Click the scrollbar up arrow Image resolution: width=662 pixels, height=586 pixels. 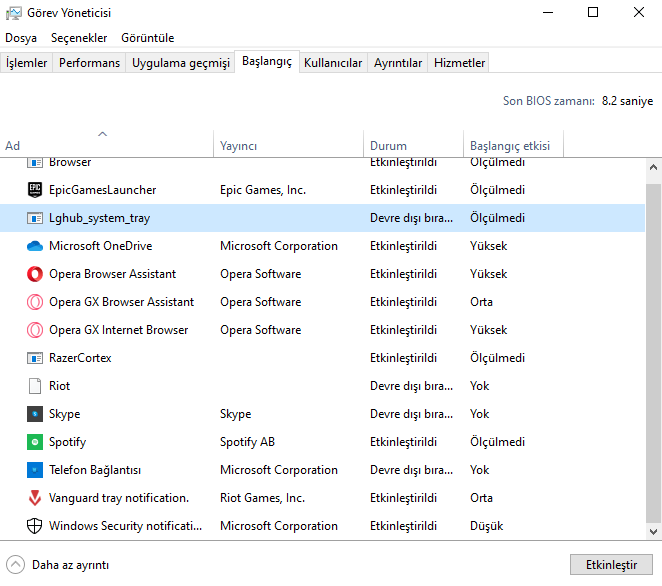tap(654, 168)
